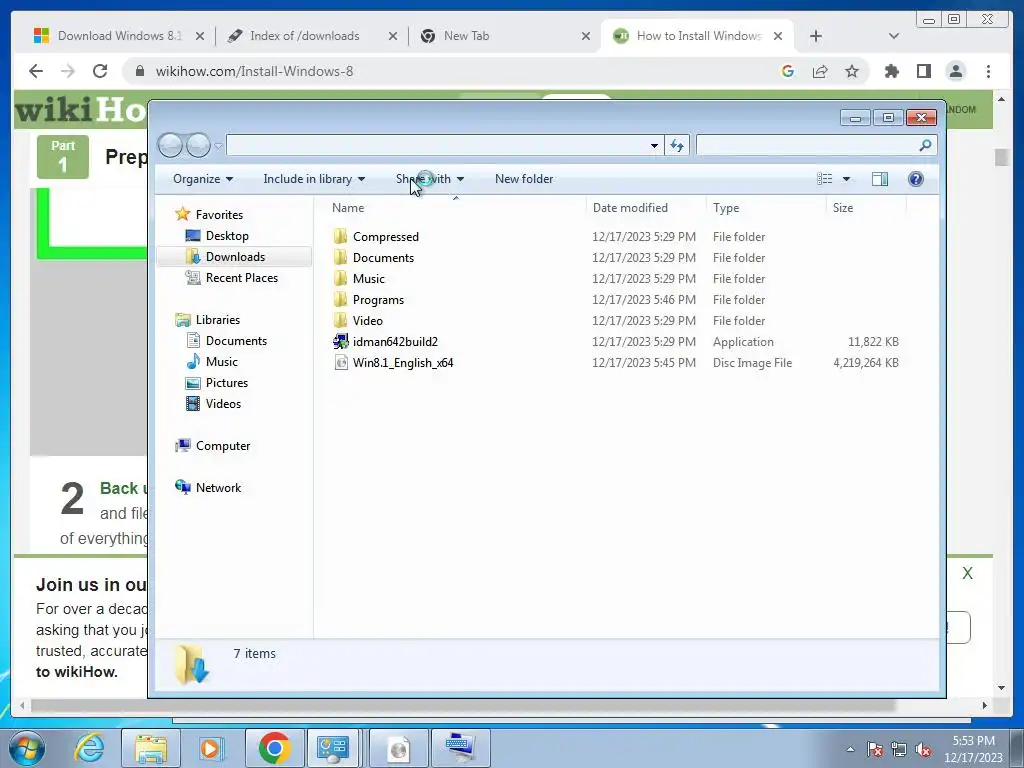Select Libraries in the navigation pane
1024x768 pixels.
coord(217,319)
